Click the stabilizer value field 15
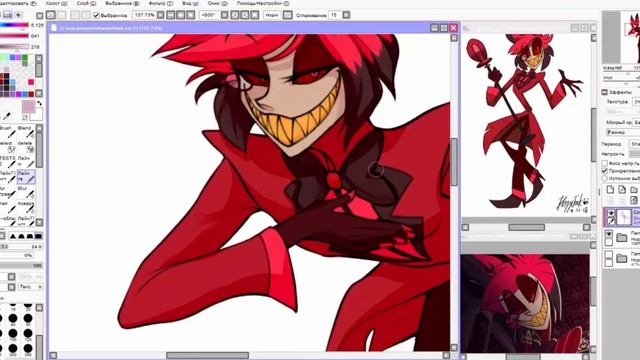This screenshot has height=360, width=640. (334, 15)
